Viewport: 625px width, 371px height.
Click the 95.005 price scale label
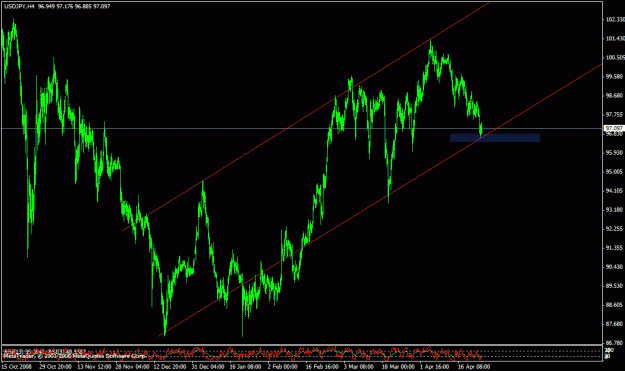pos(614,172)
